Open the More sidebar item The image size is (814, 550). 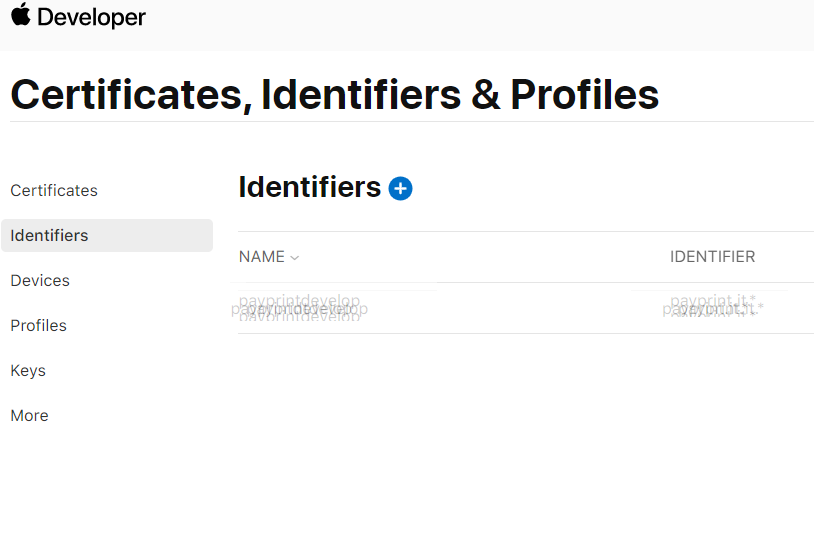(x=29, y=415)
